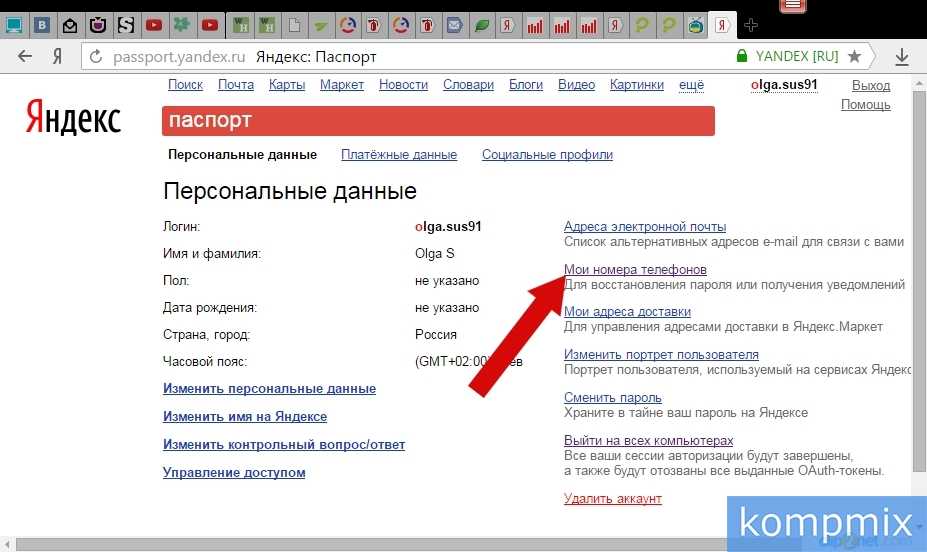
Task: Select the active Yandex Passport tab
Action: (x=722, y=25)
